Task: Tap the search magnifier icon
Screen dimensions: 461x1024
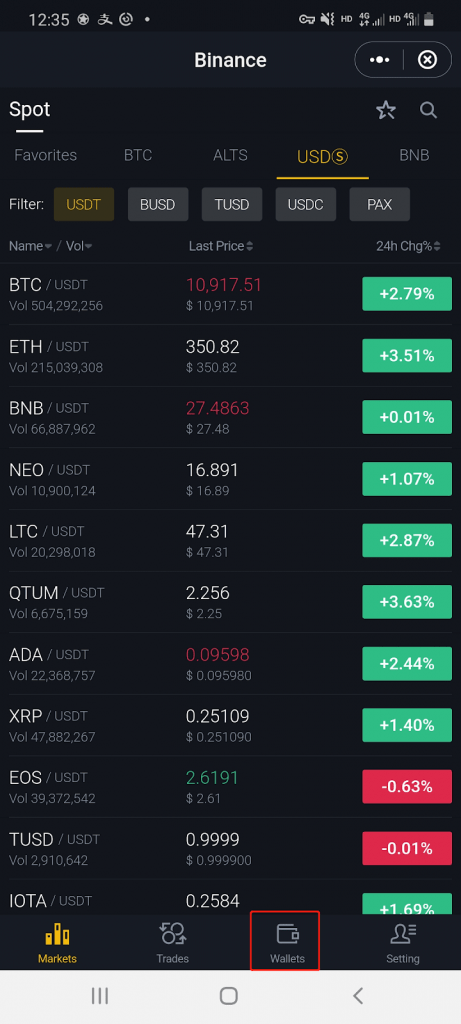Action: coord(428,110)
